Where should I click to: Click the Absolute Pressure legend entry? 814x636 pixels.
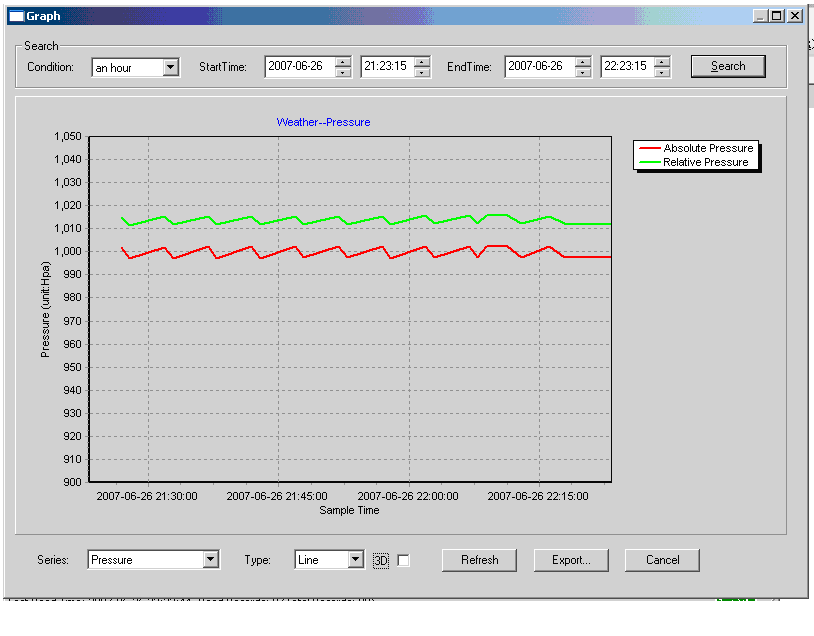(696, 148)
